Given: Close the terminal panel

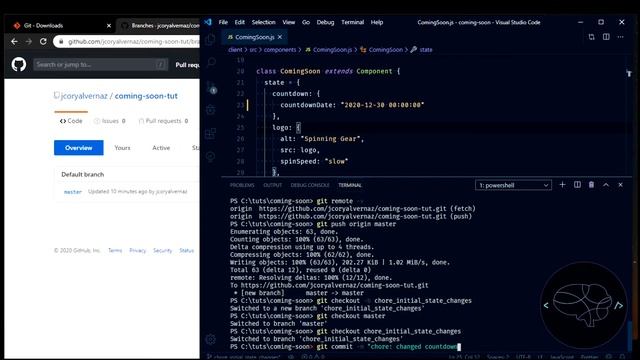Looking at the screenshot, I should 620,185.
